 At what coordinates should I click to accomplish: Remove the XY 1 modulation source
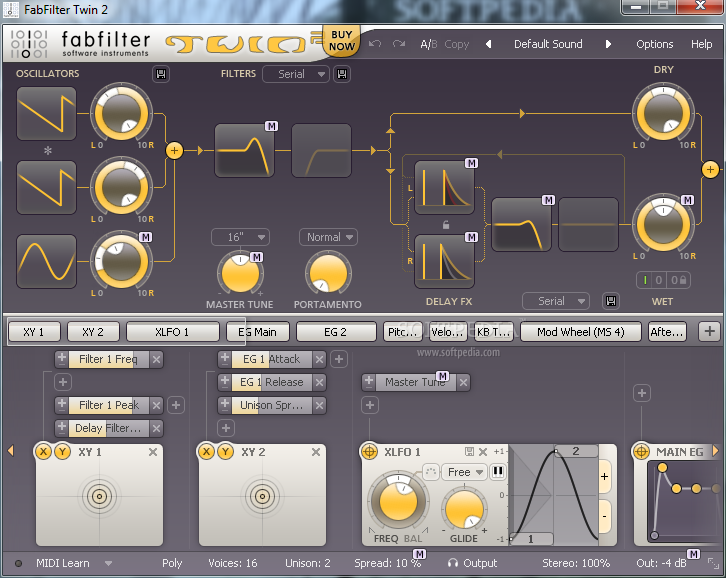152,452
